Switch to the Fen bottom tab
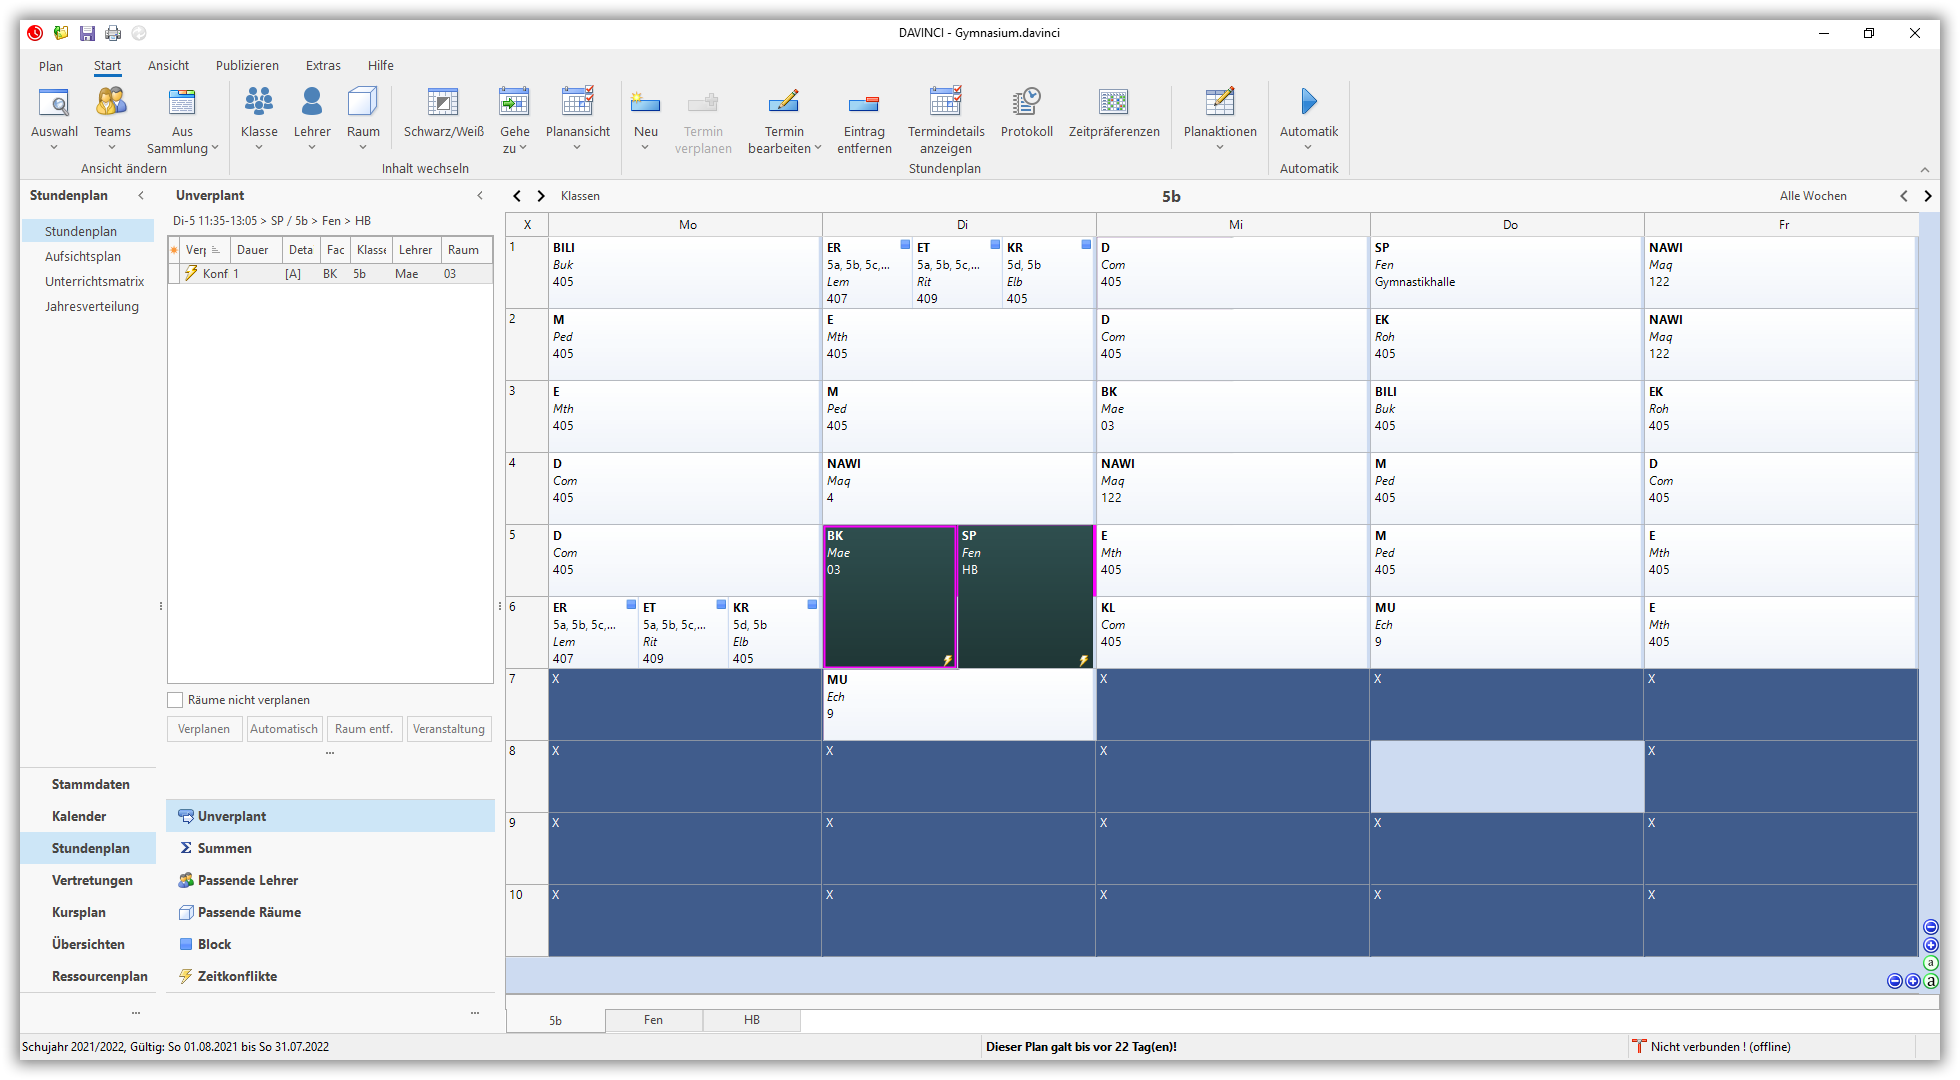 tap(653, 1020)
